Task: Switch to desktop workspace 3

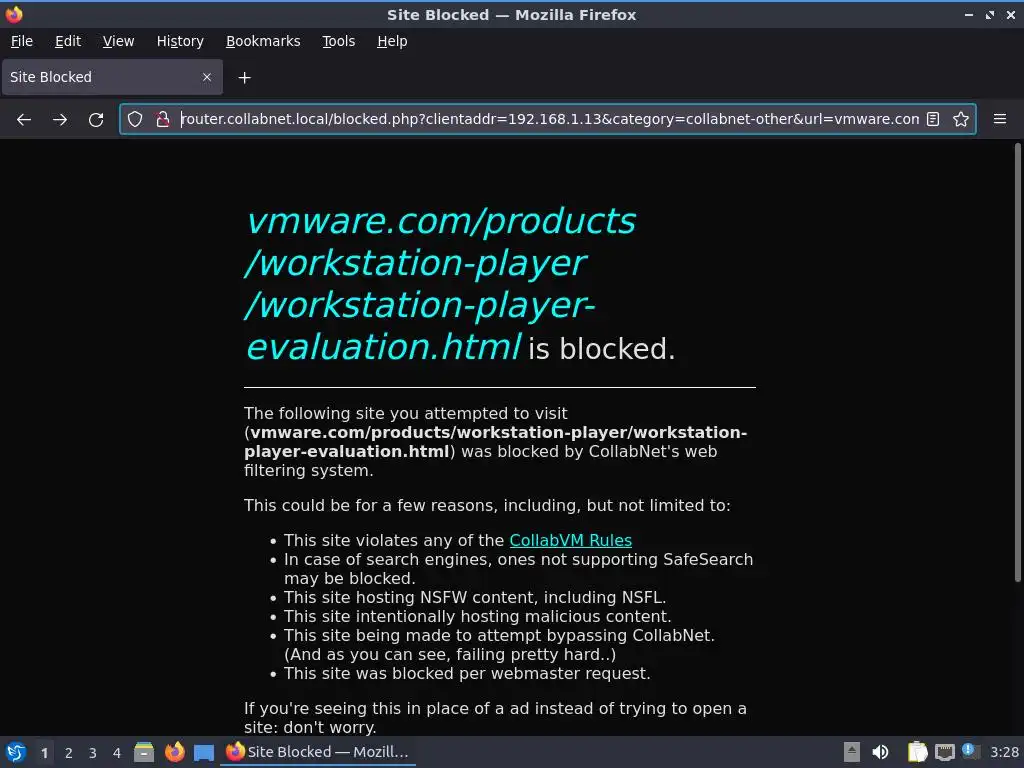Action: pos(93,753)
